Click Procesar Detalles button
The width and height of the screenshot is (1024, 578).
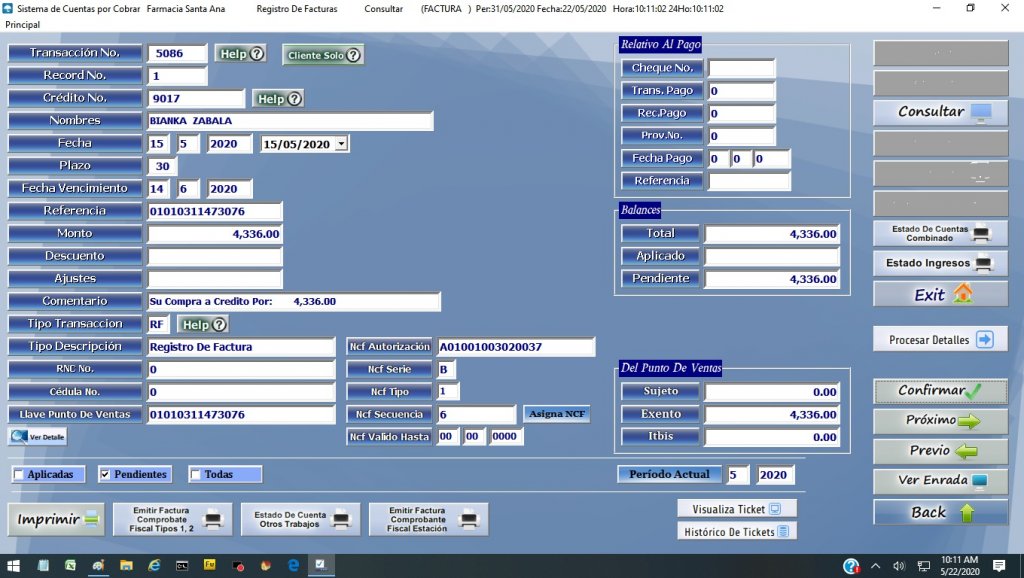point(940,340)
